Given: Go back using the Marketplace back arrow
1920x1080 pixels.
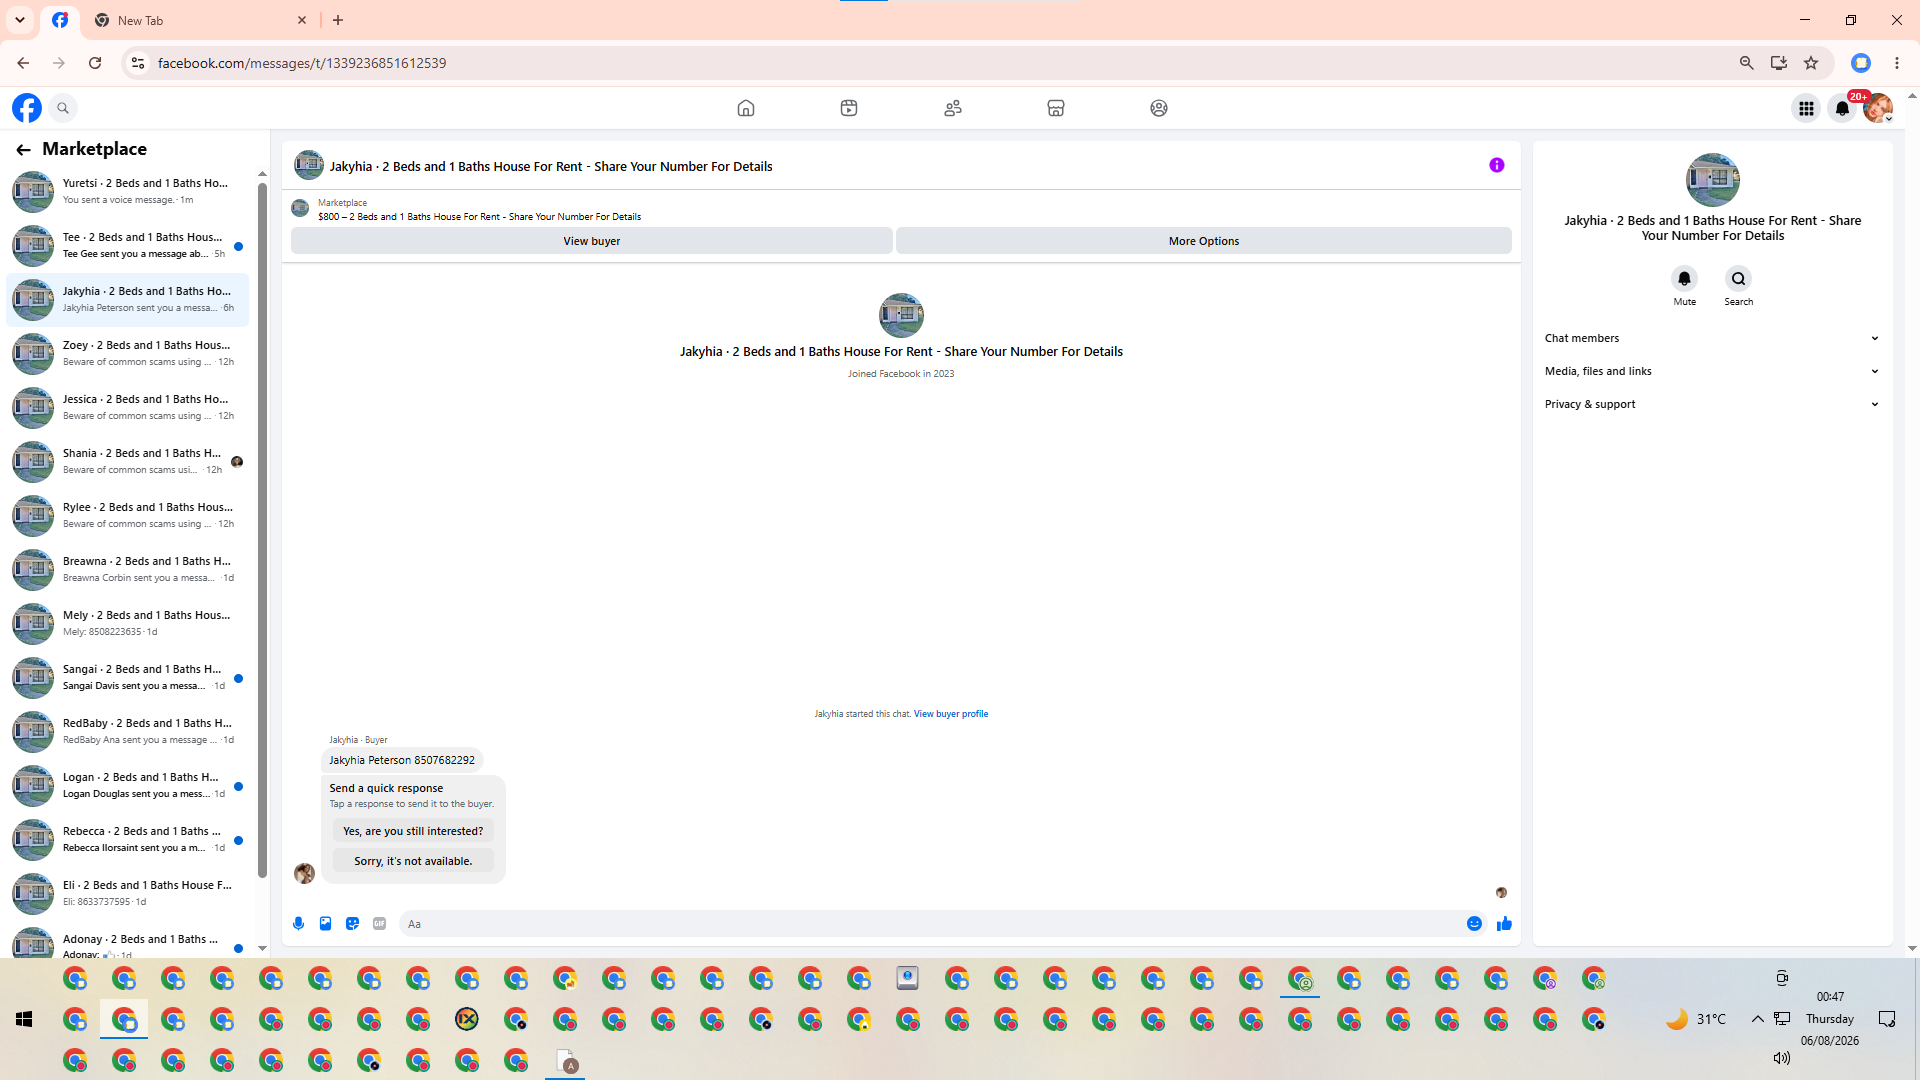Looking at the screenshot, I should click(23, 149).
